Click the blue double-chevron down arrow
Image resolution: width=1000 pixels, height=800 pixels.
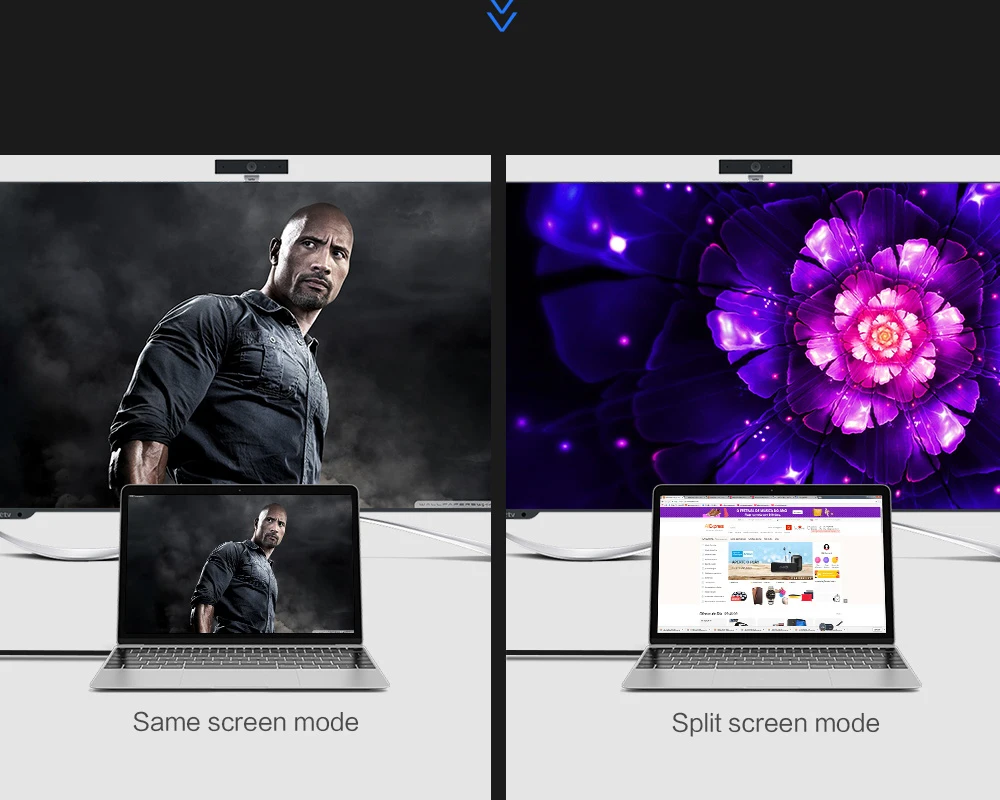pos(501,15)
